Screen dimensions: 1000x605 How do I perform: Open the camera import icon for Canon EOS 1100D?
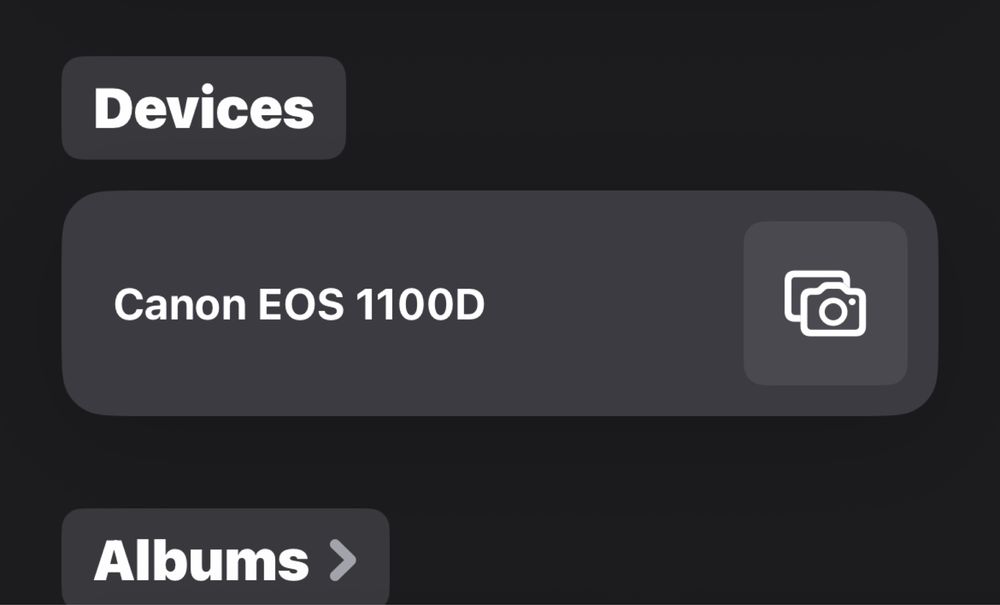point(825,303)
